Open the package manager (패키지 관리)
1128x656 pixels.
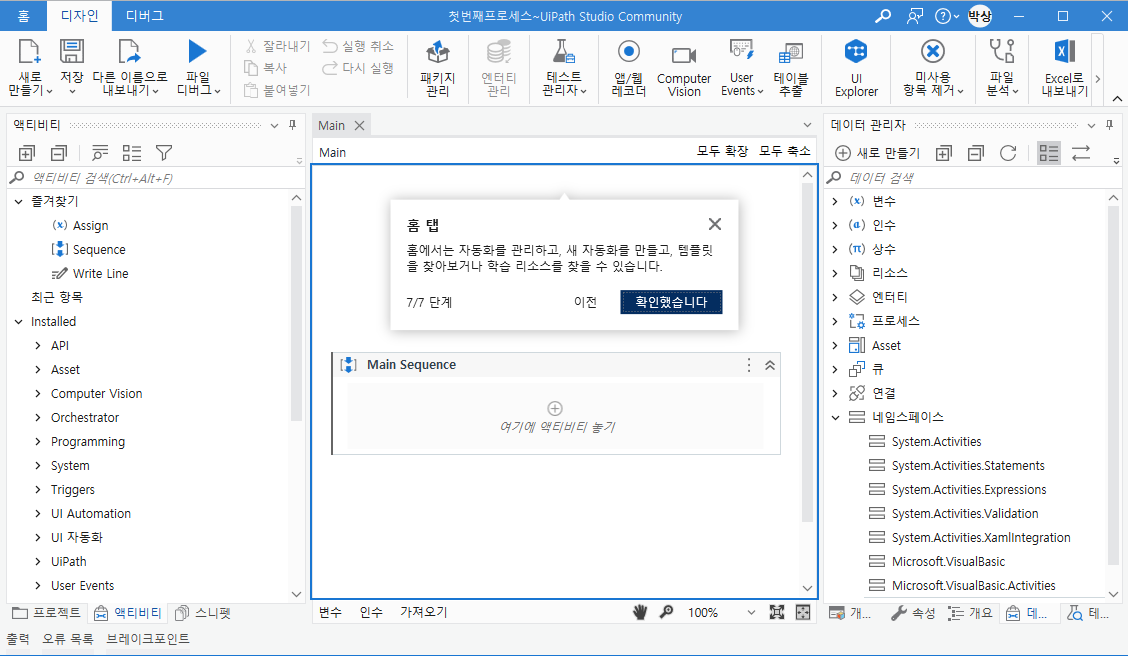tap(437, 68)
